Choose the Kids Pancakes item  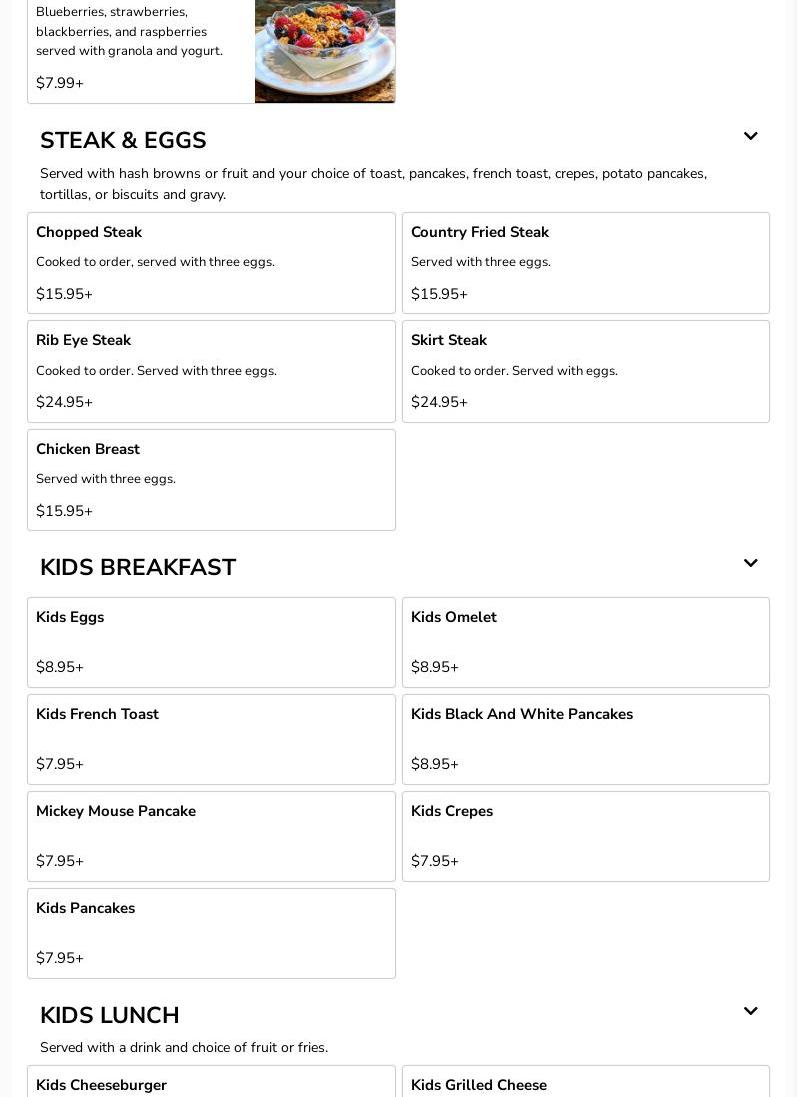(211, 933)
